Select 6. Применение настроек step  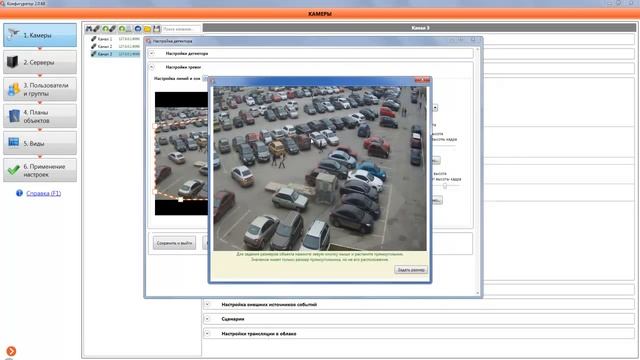pos(40,170)
